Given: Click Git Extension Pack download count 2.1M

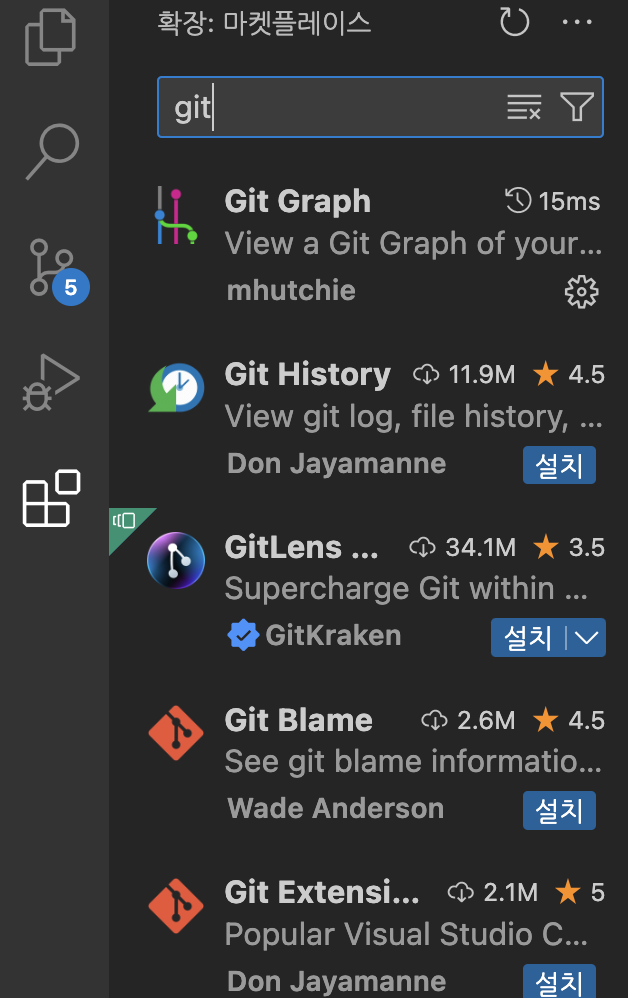Looking at the screenshot, I should (492, 892).
